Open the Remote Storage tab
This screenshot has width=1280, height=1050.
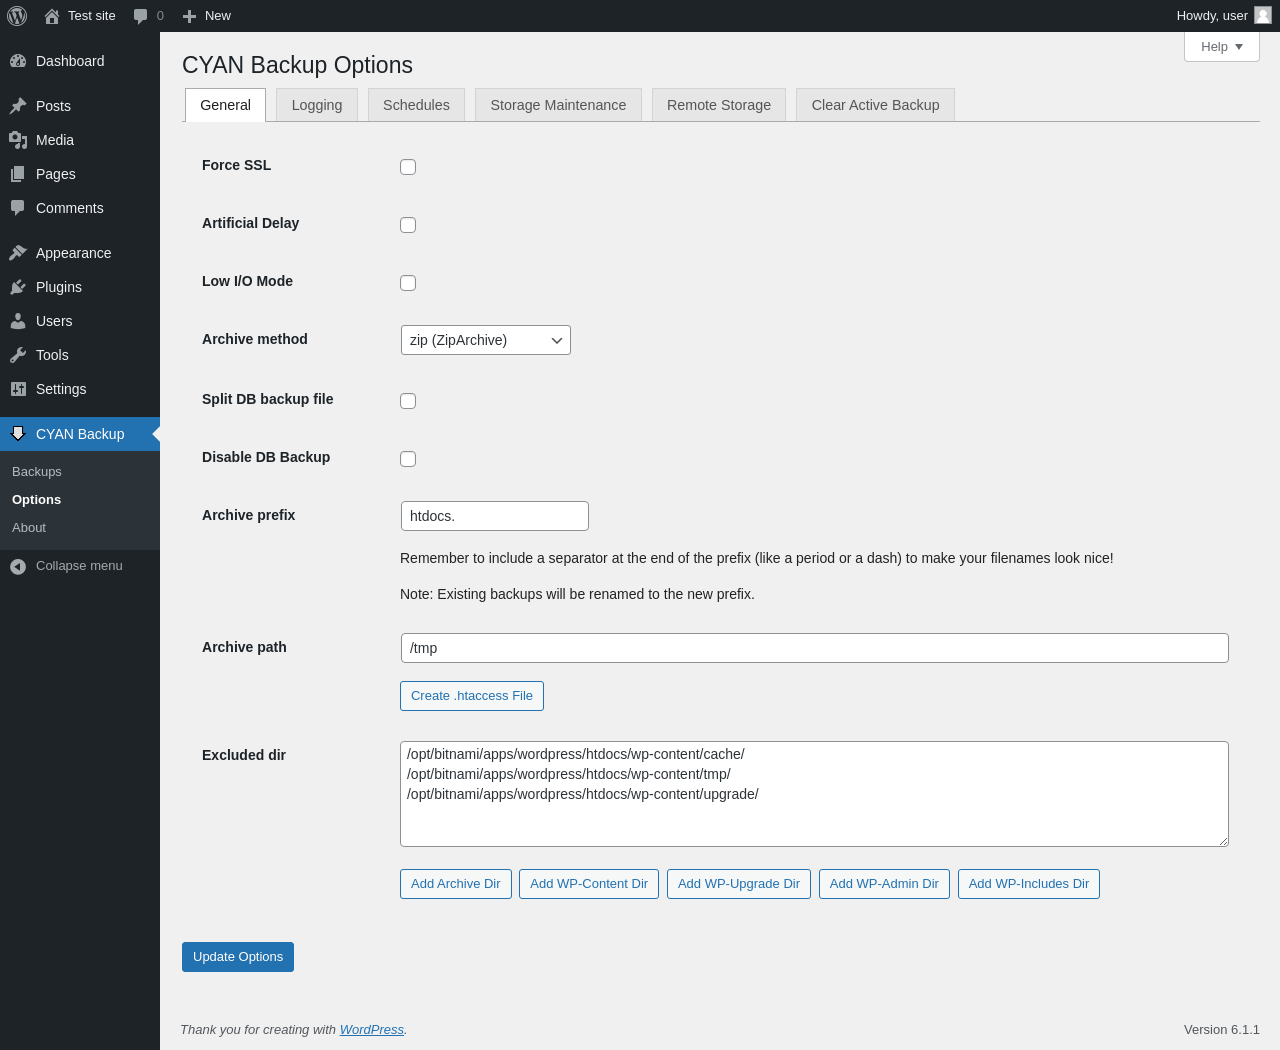point(718,105)
